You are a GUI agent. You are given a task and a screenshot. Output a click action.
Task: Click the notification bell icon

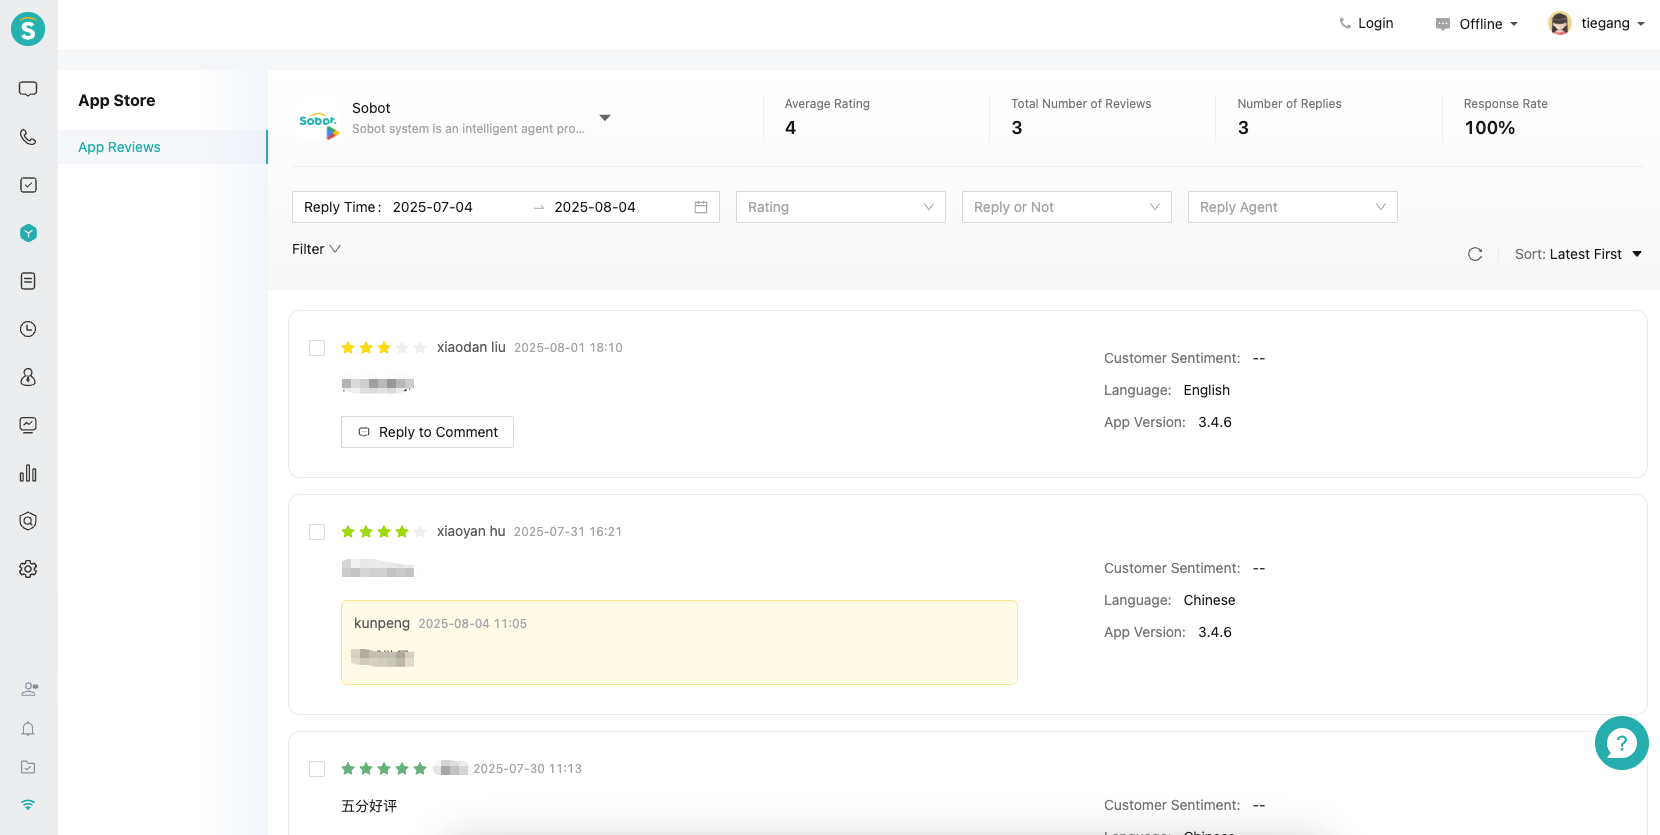pyautogui.click(x=28, y=729)
